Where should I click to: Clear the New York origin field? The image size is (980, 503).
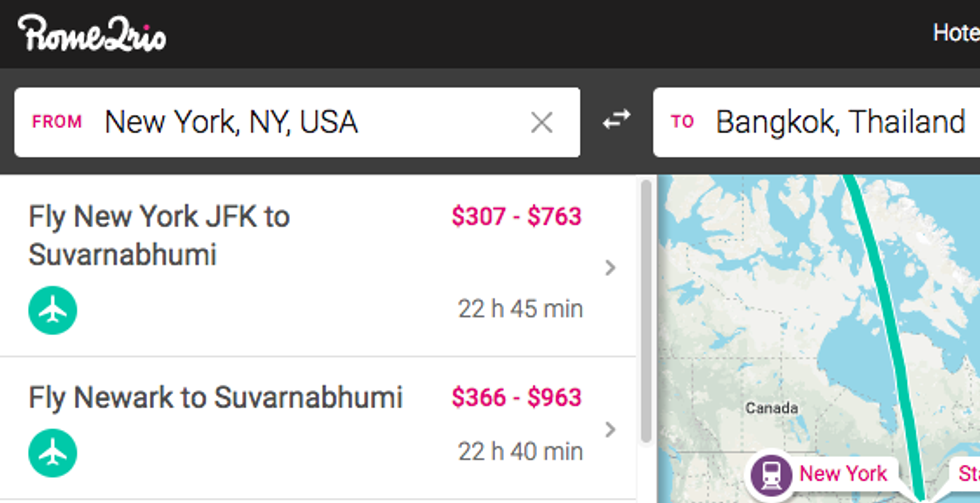(x=541, y=123)
